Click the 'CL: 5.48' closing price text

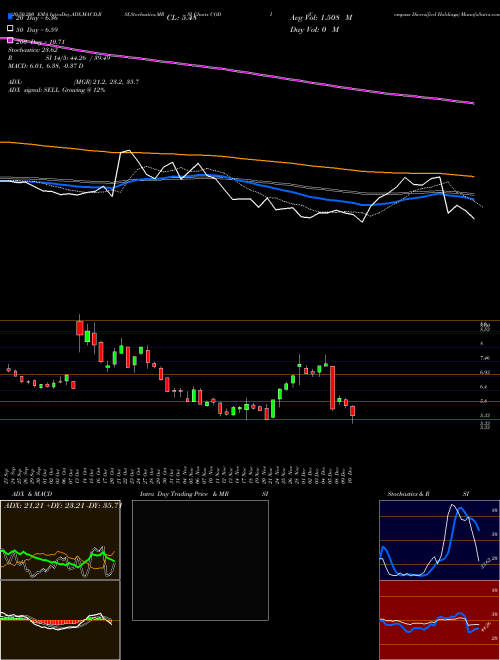182,18
